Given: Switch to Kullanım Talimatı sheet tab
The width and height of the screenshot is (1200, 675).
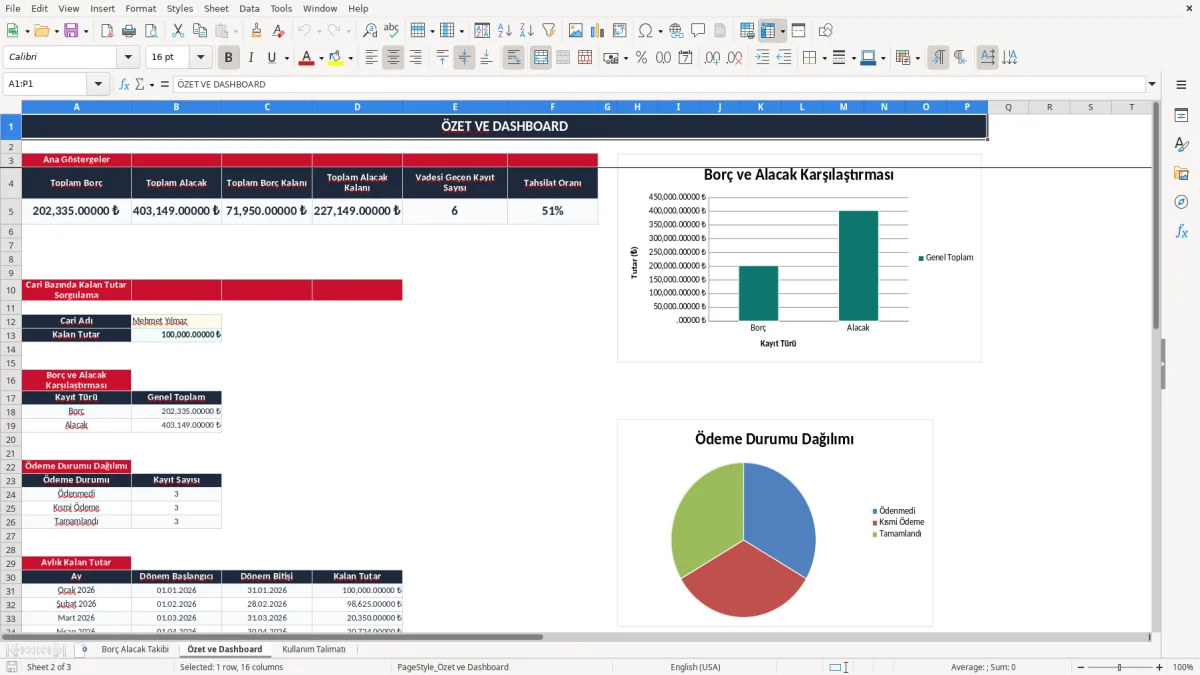Looking at the screenshot, I should (x=314, y=649).
